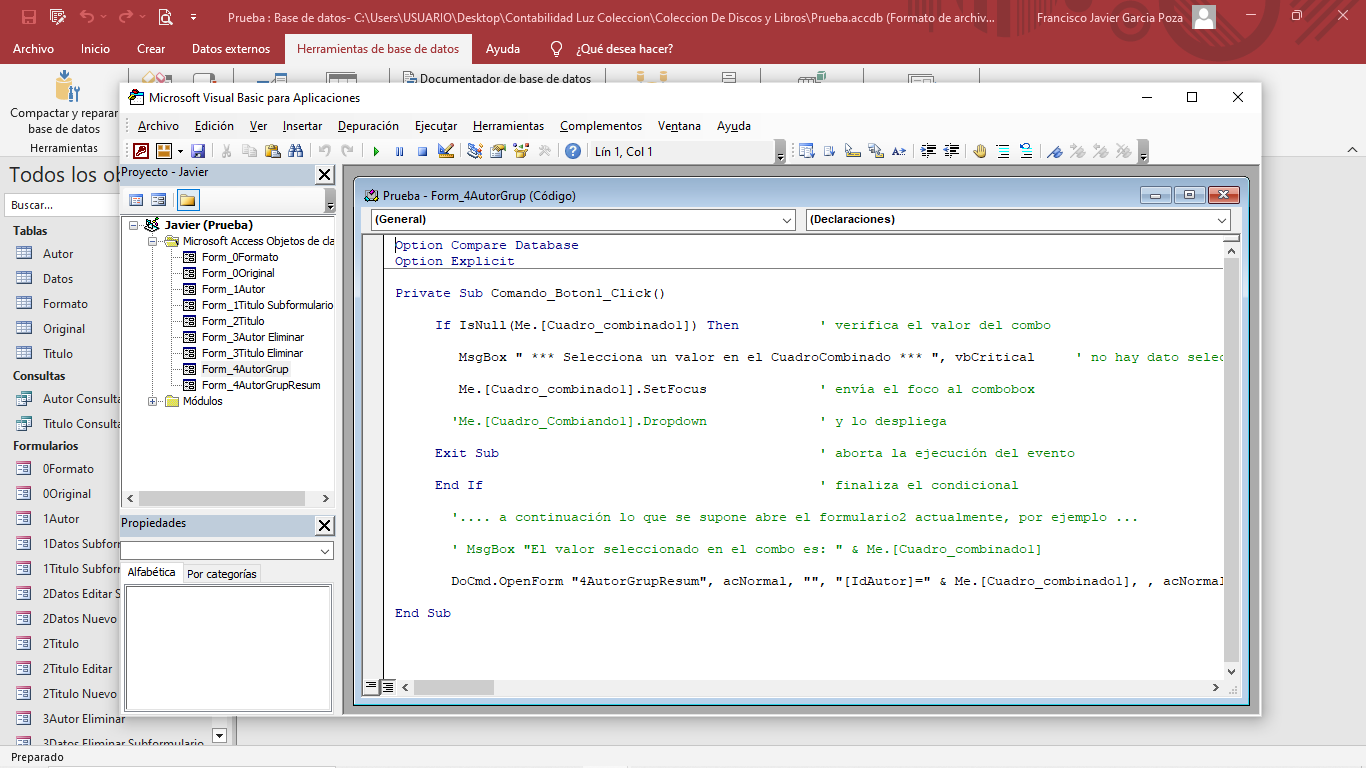Screen dimensions: 1366x768
Task: Click the Comment Block icon
Action: point(1003,151)
